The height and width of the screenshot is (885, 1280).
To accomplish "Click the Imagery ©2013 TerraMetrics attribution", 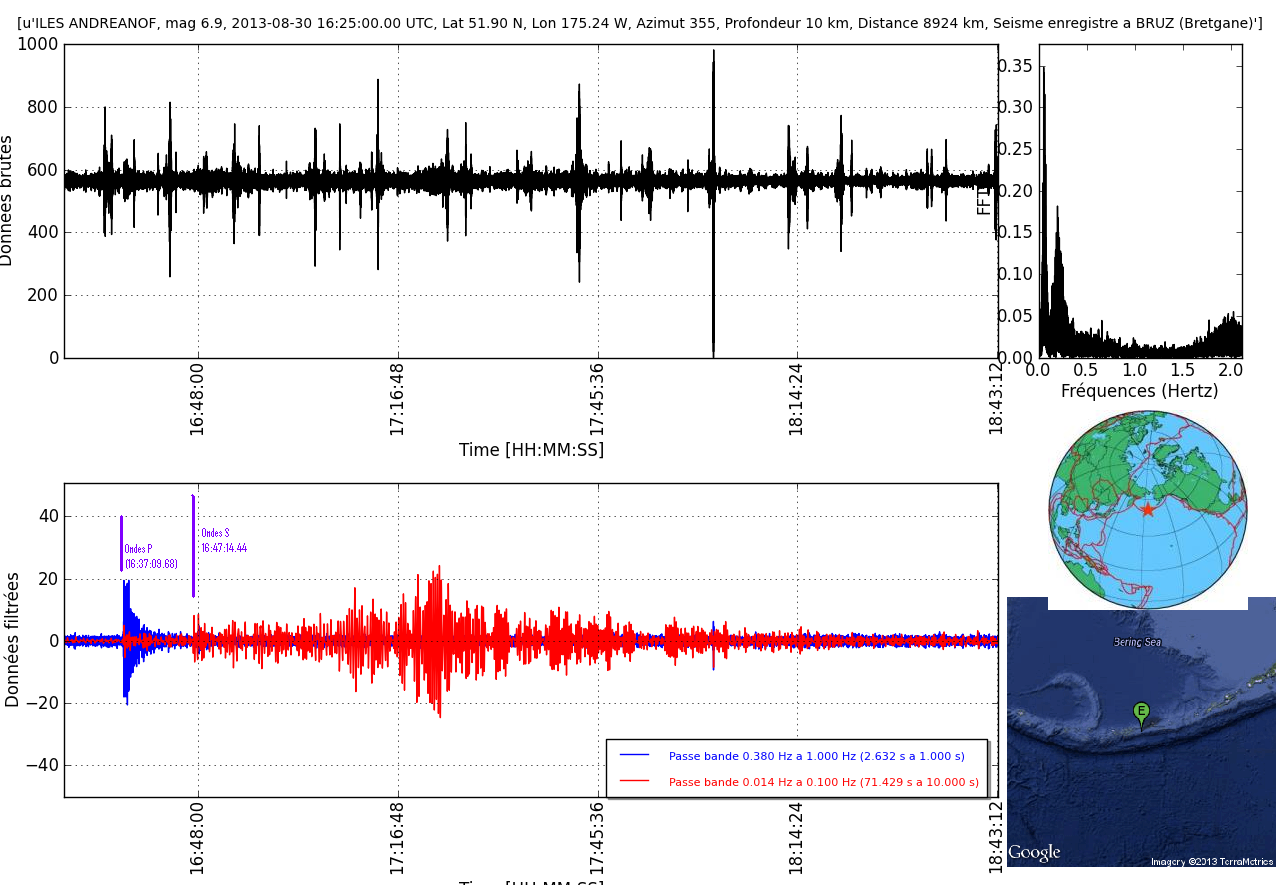I will click(x=1212, y=862).
